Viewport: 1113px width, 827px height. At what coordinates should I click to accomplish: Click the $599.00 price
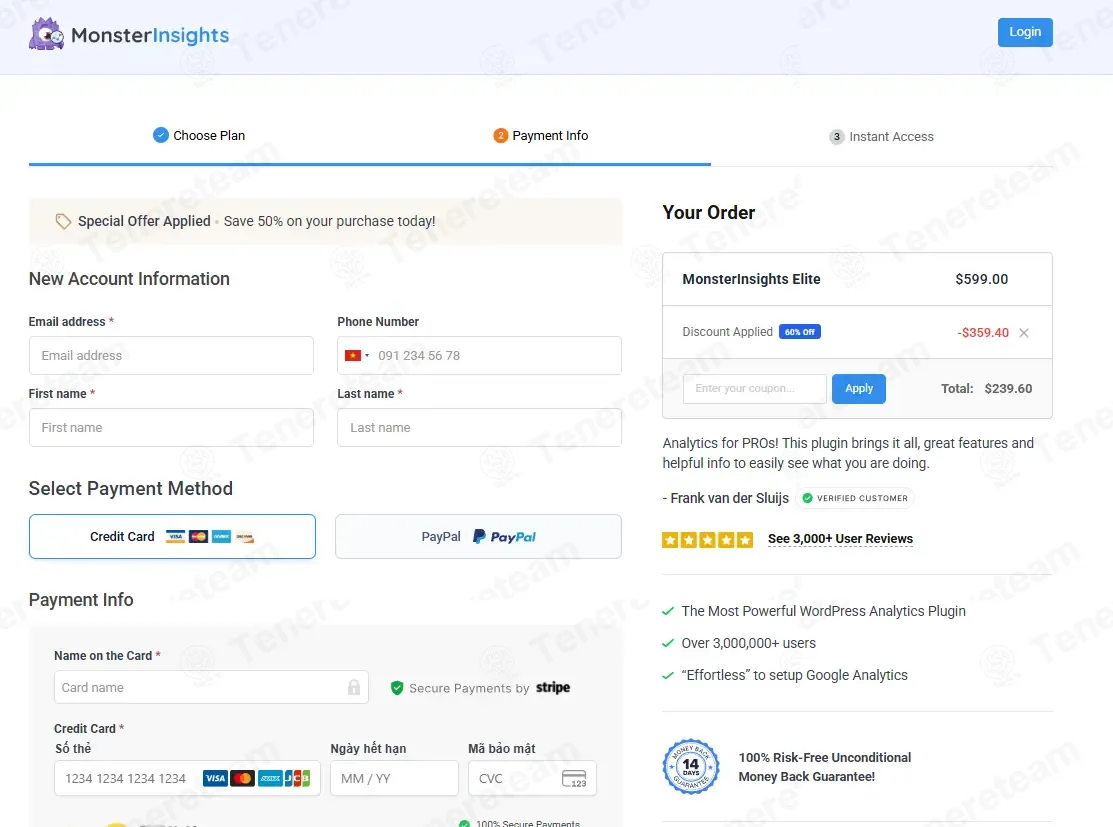[981, 279]
